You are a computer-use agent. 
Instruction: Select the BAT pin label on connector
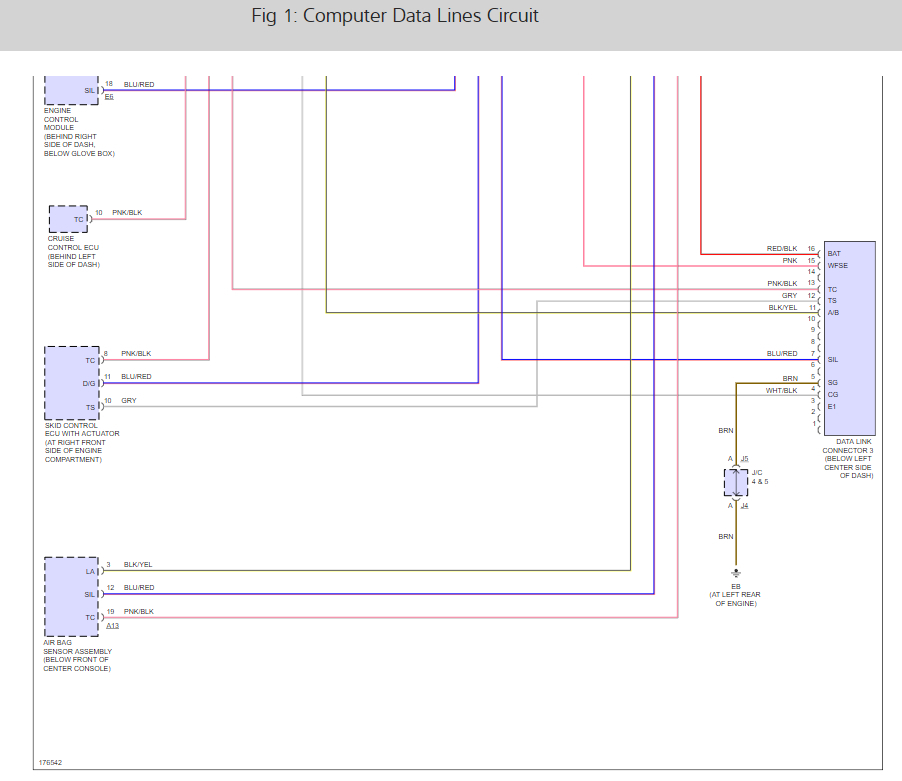click(x=834, y=254)
